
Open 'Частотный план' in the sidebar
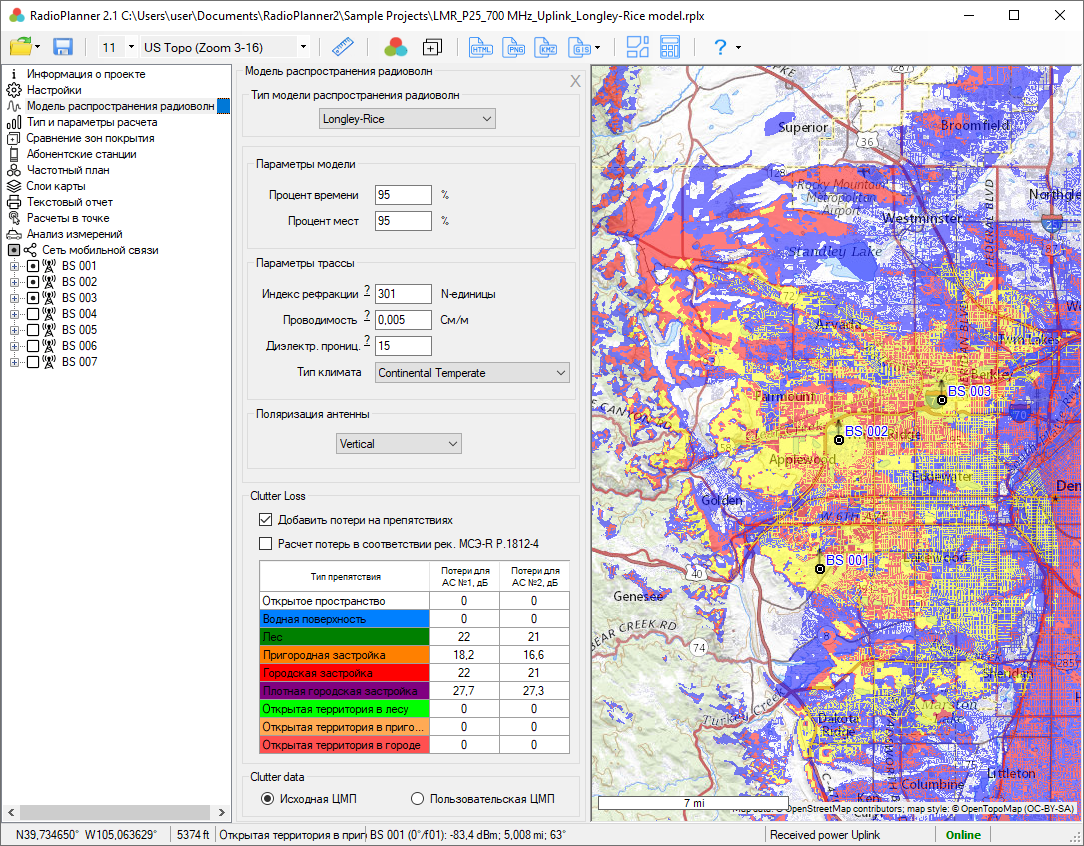(68, 170)
